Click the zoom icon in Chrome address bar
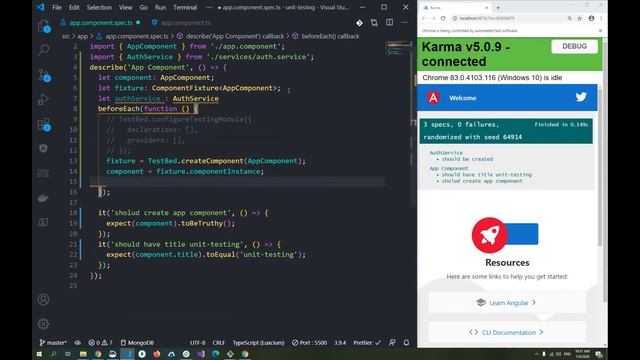 tap(569, 18)
